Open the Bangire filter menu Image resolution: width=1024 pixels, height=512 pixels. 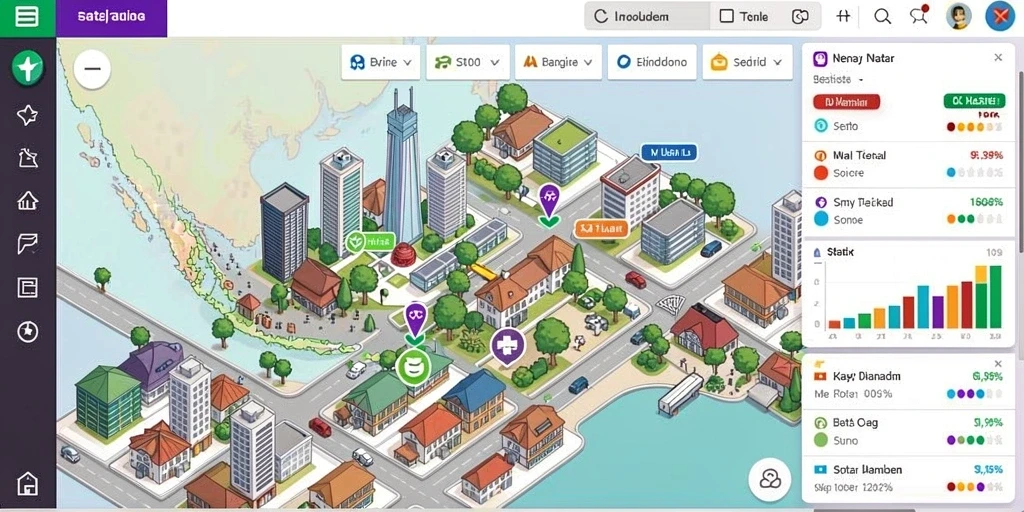558,62
